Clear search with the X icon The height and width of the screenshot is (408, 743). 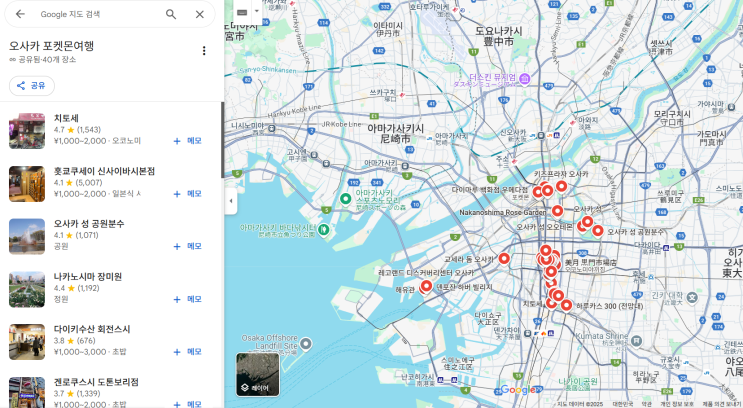coord(199,14)
